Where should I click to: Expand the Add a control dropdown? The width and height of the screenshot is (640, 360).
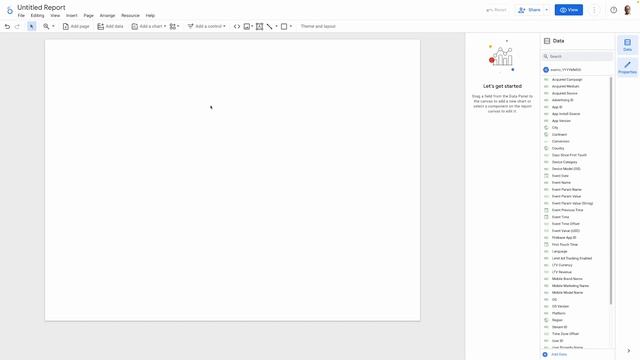(207, 27)
